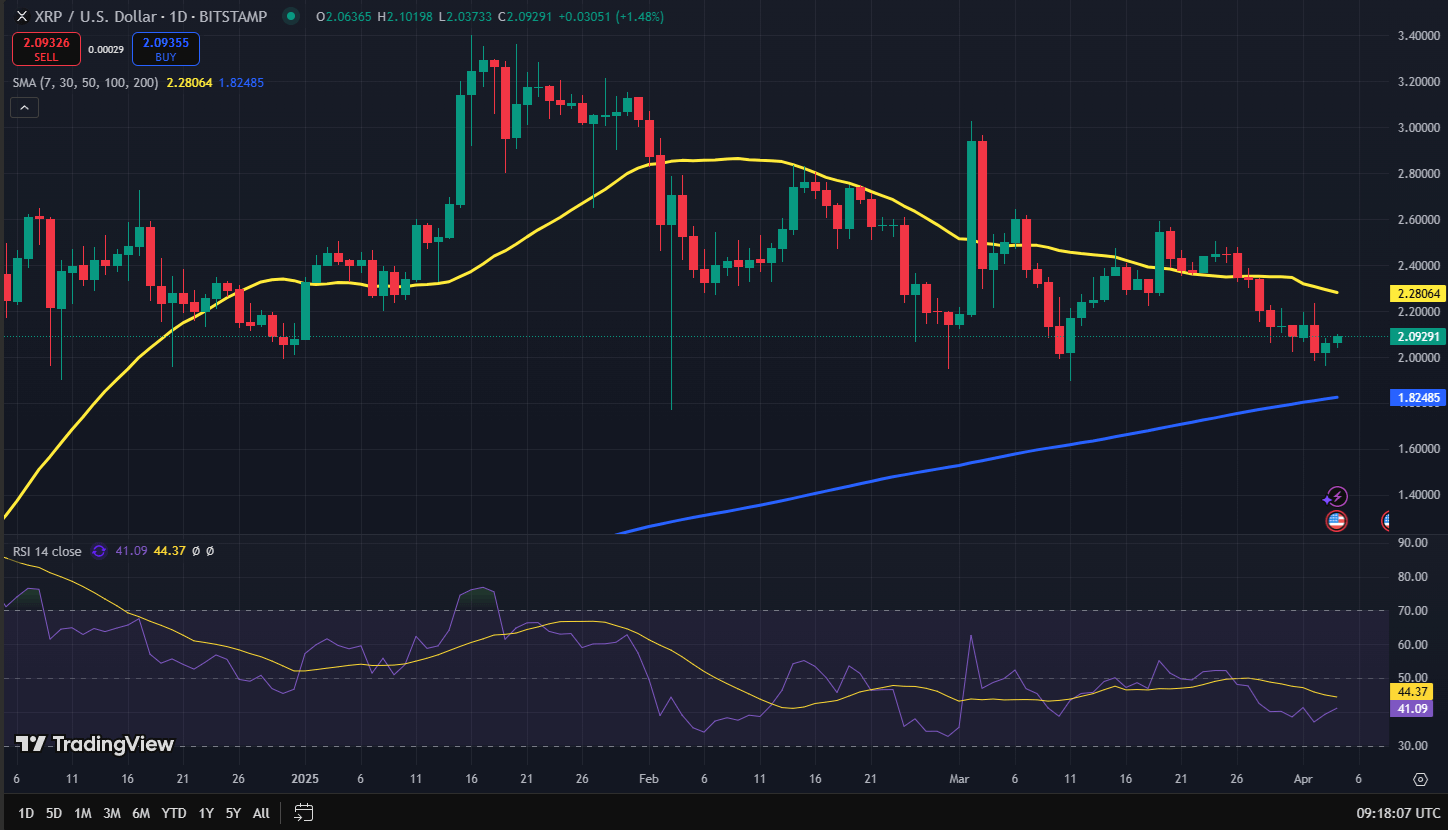1448x830 pixels.
Task: Select the 1M time range
Action: (x=83, y=813)
